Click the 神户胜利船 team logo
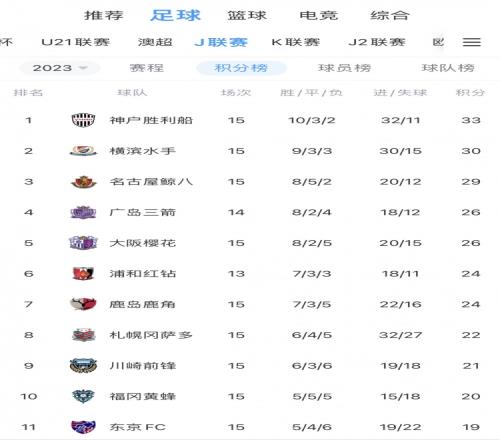This screenshot has height=440, width=500. [x=83, y=120]
